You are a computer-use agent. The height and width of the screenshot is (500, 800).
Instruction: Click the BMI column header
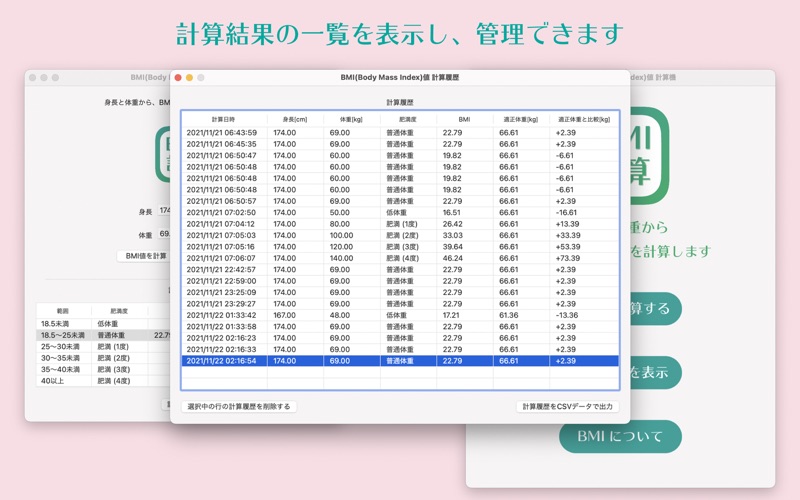[x=464, y=119]
